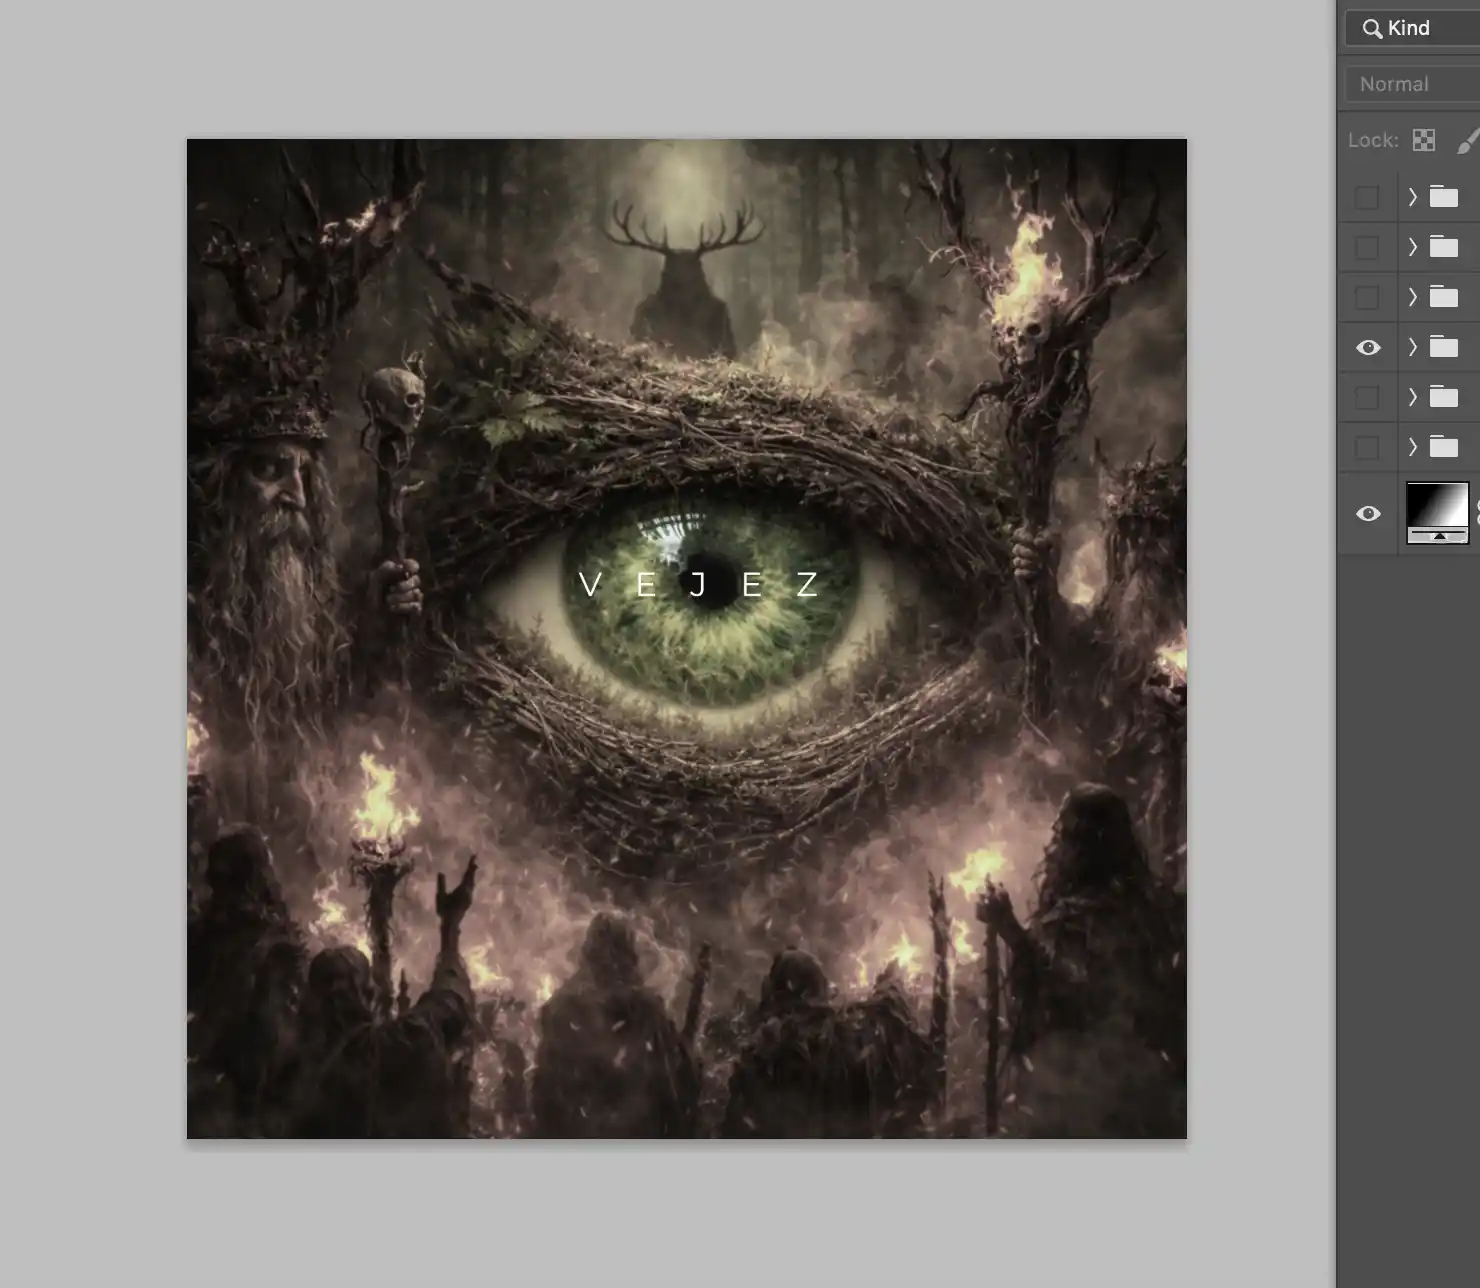This screenshot has width=1480, height=1288.
Task: Select the third layer group's folder icon
Action: [1443, 297]
